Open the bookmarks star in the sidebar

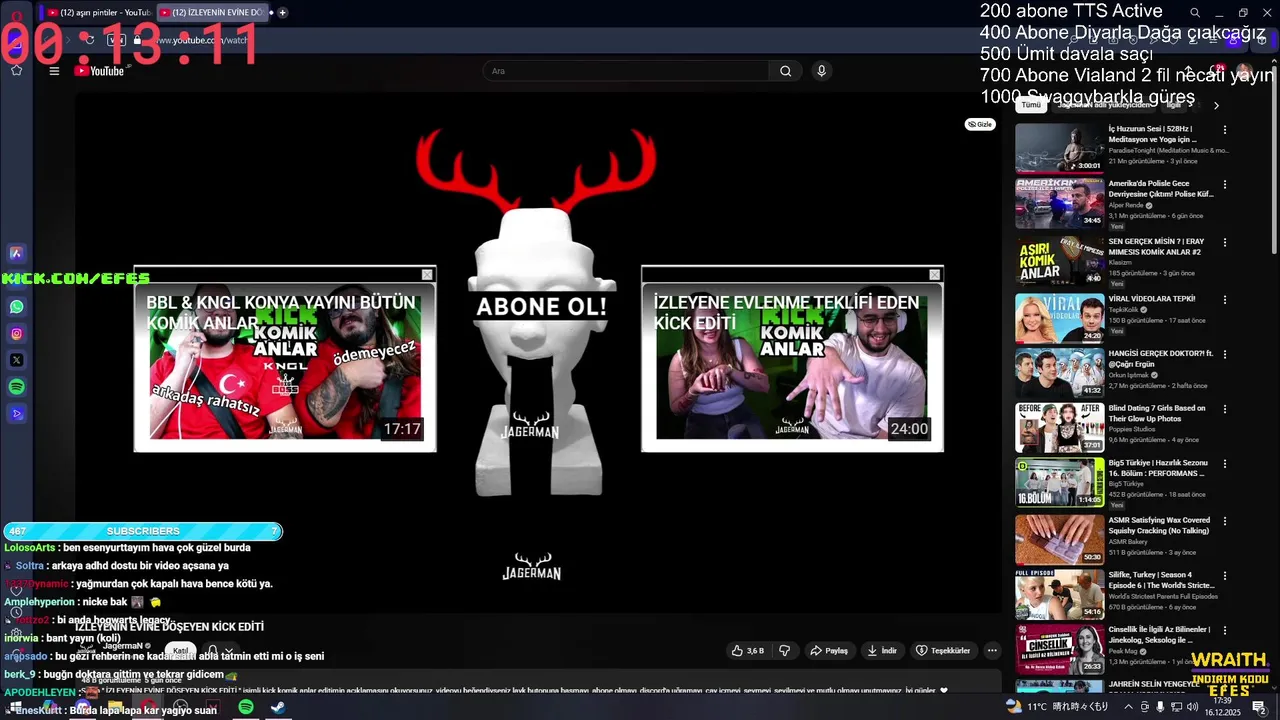pyautogui.click(x=16, y=70)
